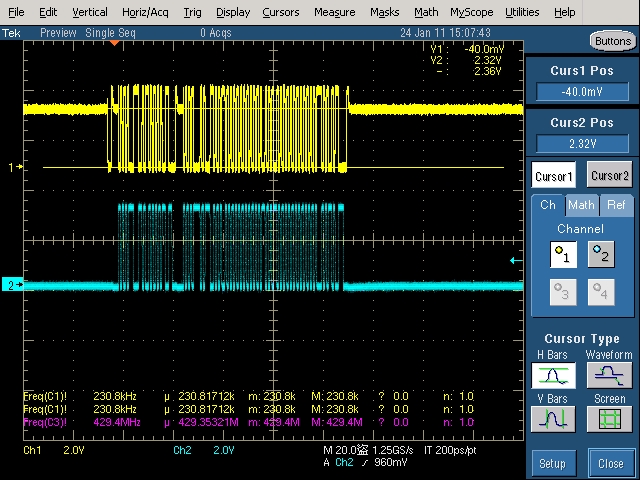Select disabled Channel 3 source button
The height and width of the screenshot is (480, 640).
[563, 292]
